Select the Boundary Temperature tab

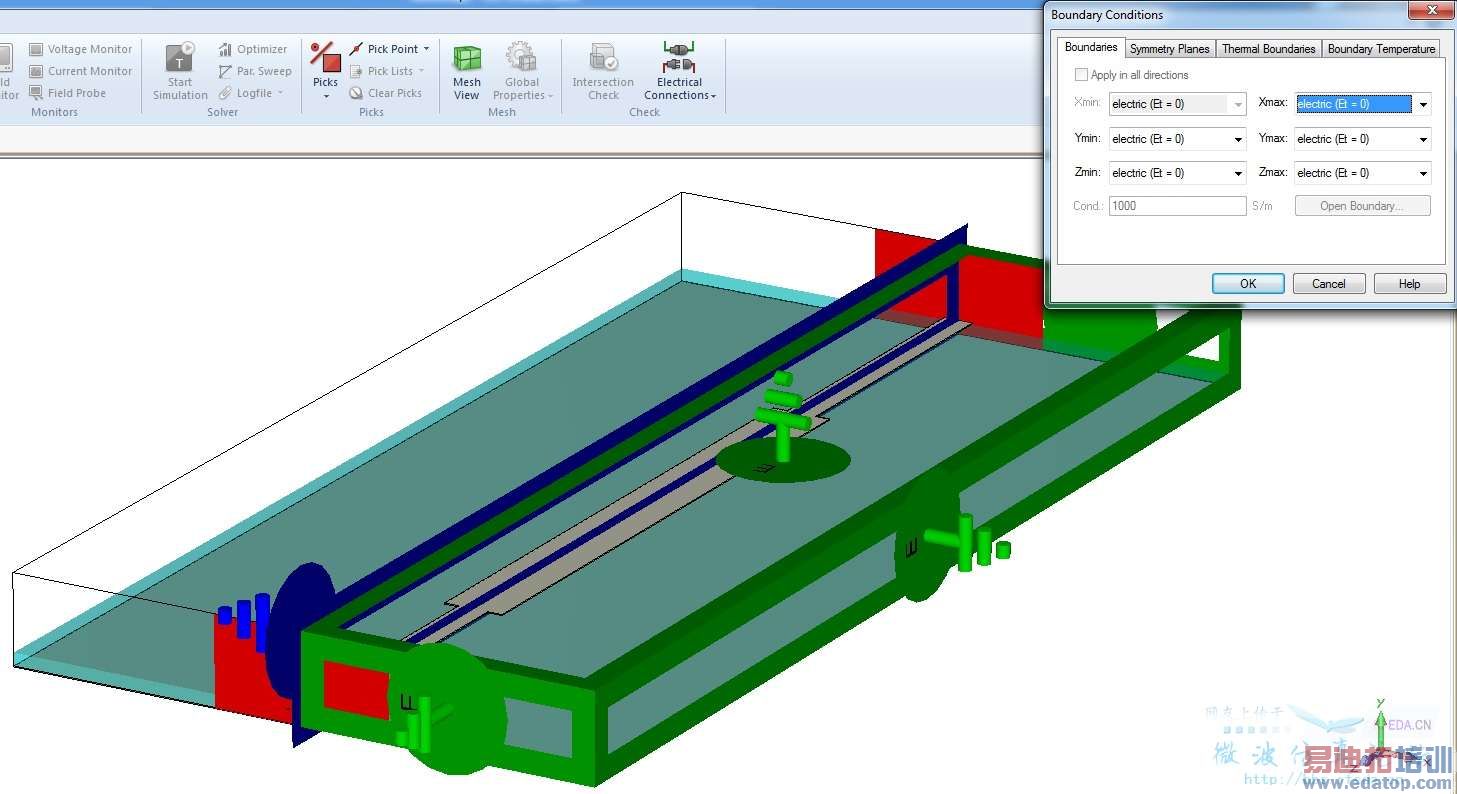tap(1381, 49)
